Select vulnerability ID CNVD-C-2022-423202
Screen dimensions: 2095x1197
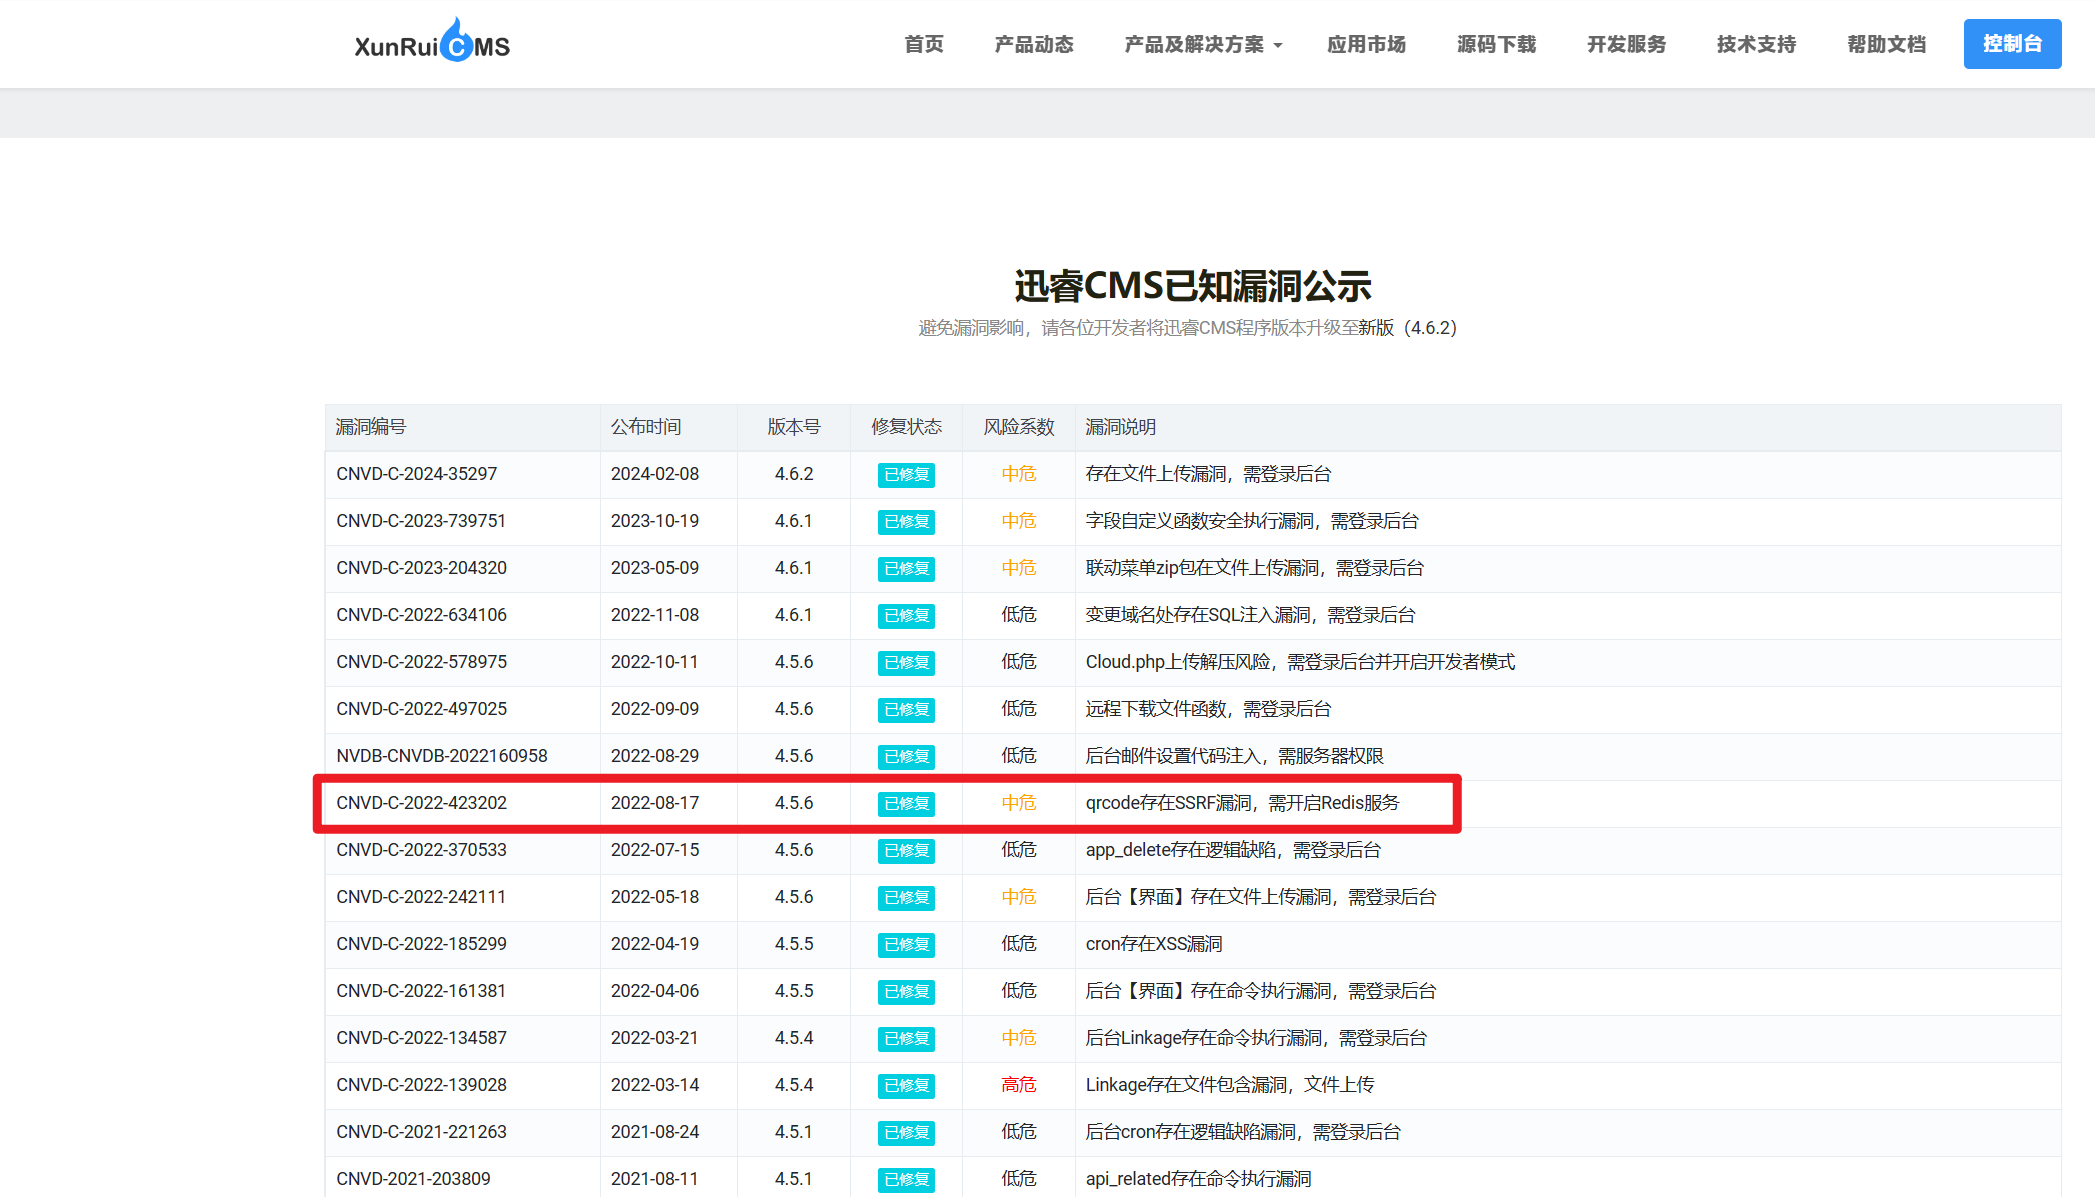point(422,803)
